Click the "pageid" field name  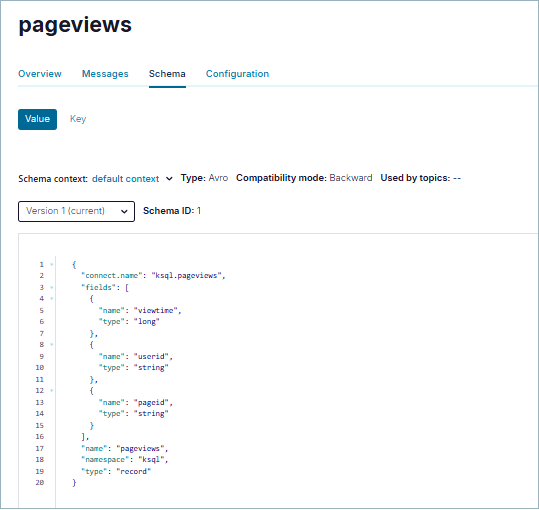152,402
